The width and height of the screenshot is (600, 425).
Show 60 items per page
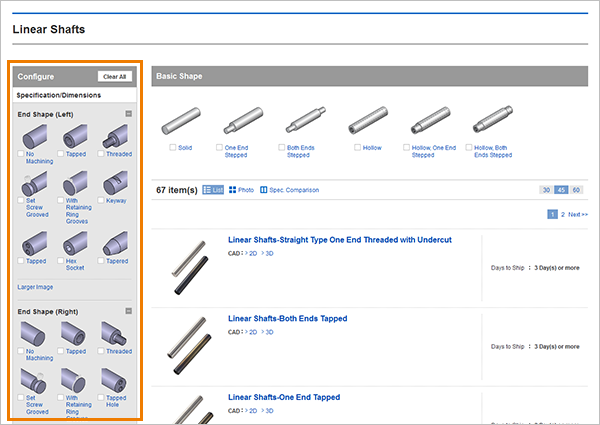coord(577,189)
